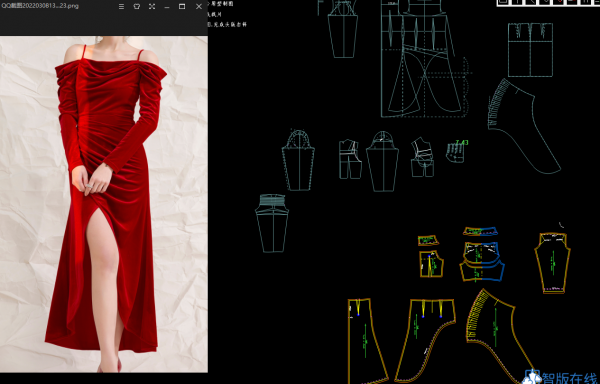
Task: Toggle fullscreen mode in the image viewer
Action: pyautogui.click(x=152, y=7)
